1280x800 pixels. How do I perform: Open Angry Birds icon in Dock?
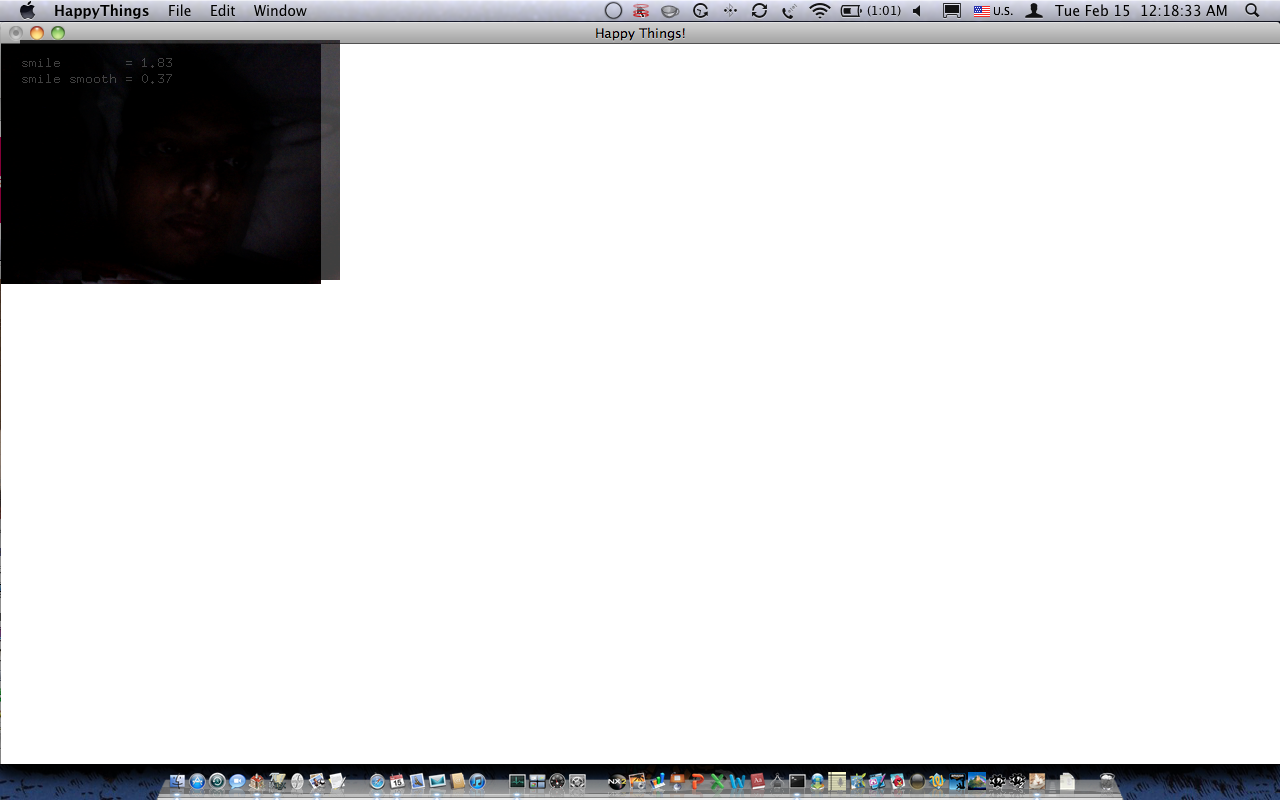897,782
